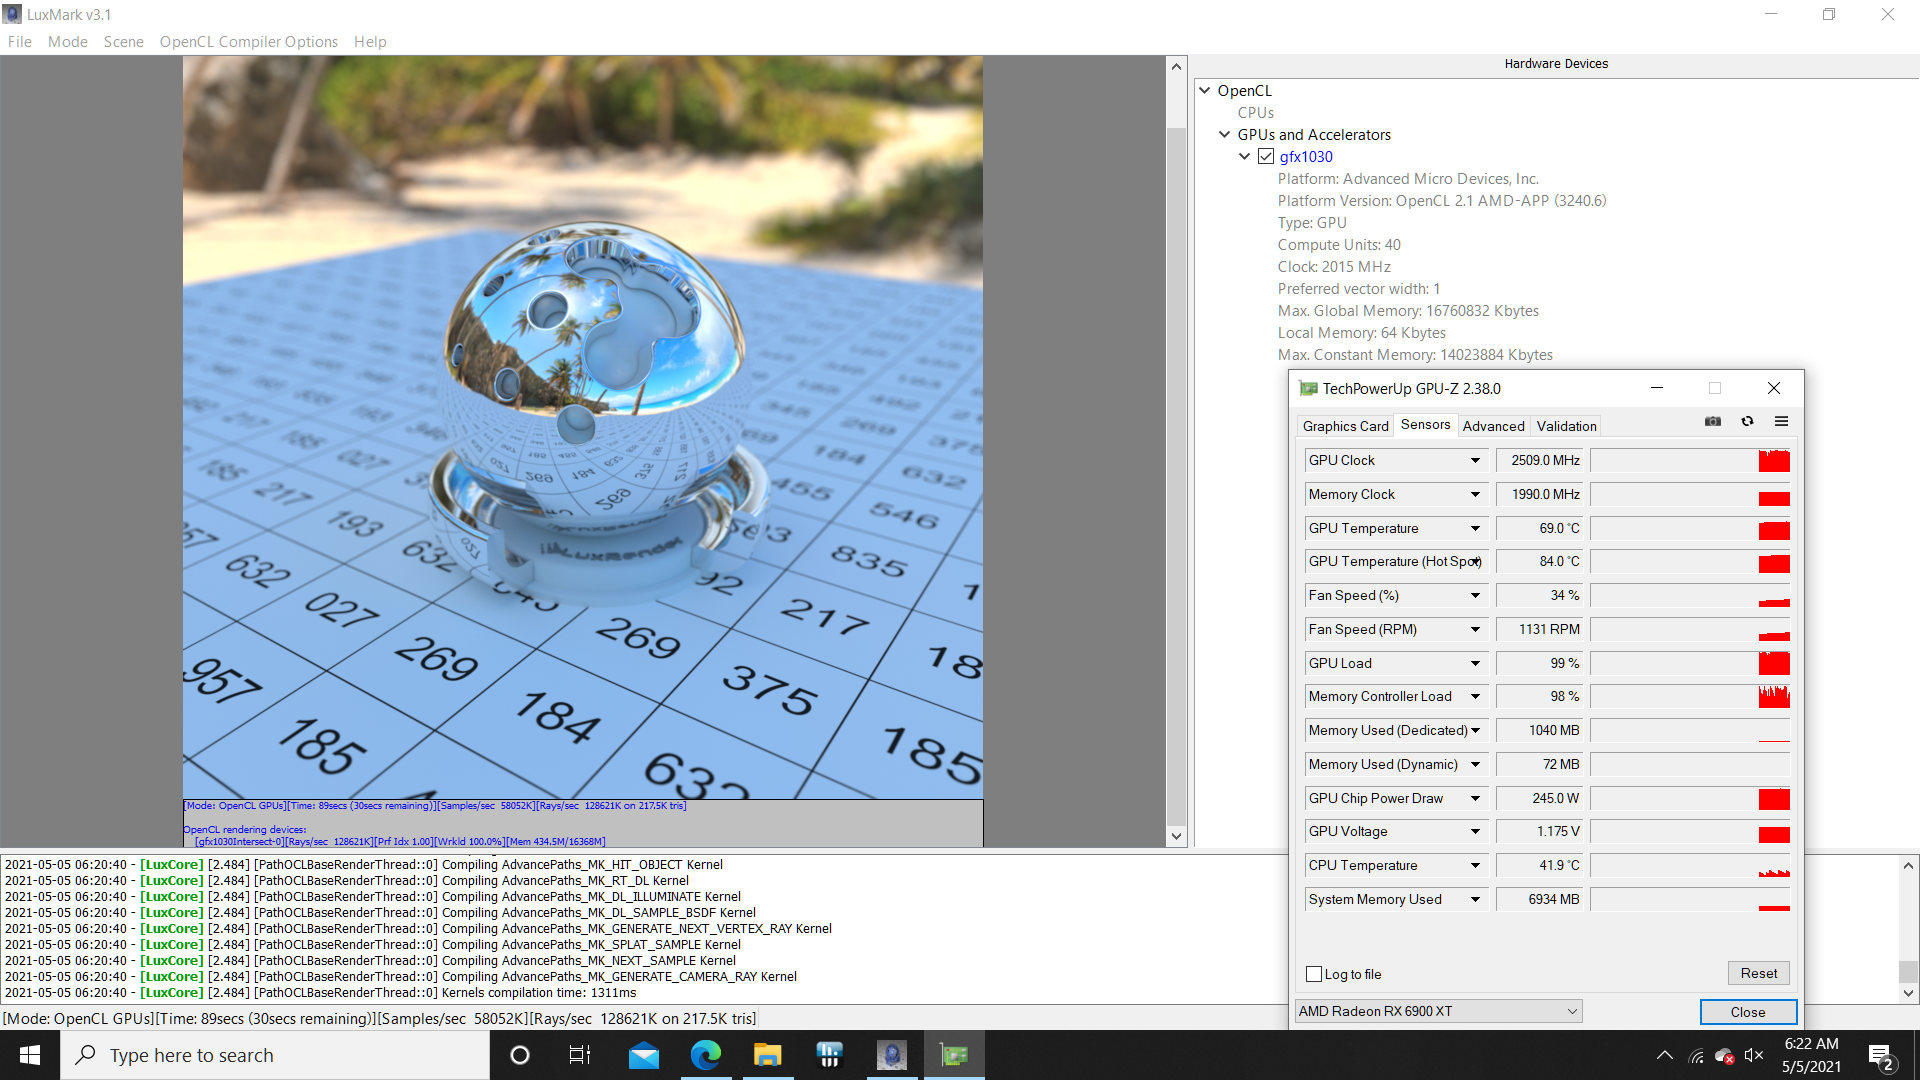Image resolution: width=1920 pixels, height=1080 pixels.
Task: Click the GPU-Z screenshot camera icon
Action: [1713, 422]
